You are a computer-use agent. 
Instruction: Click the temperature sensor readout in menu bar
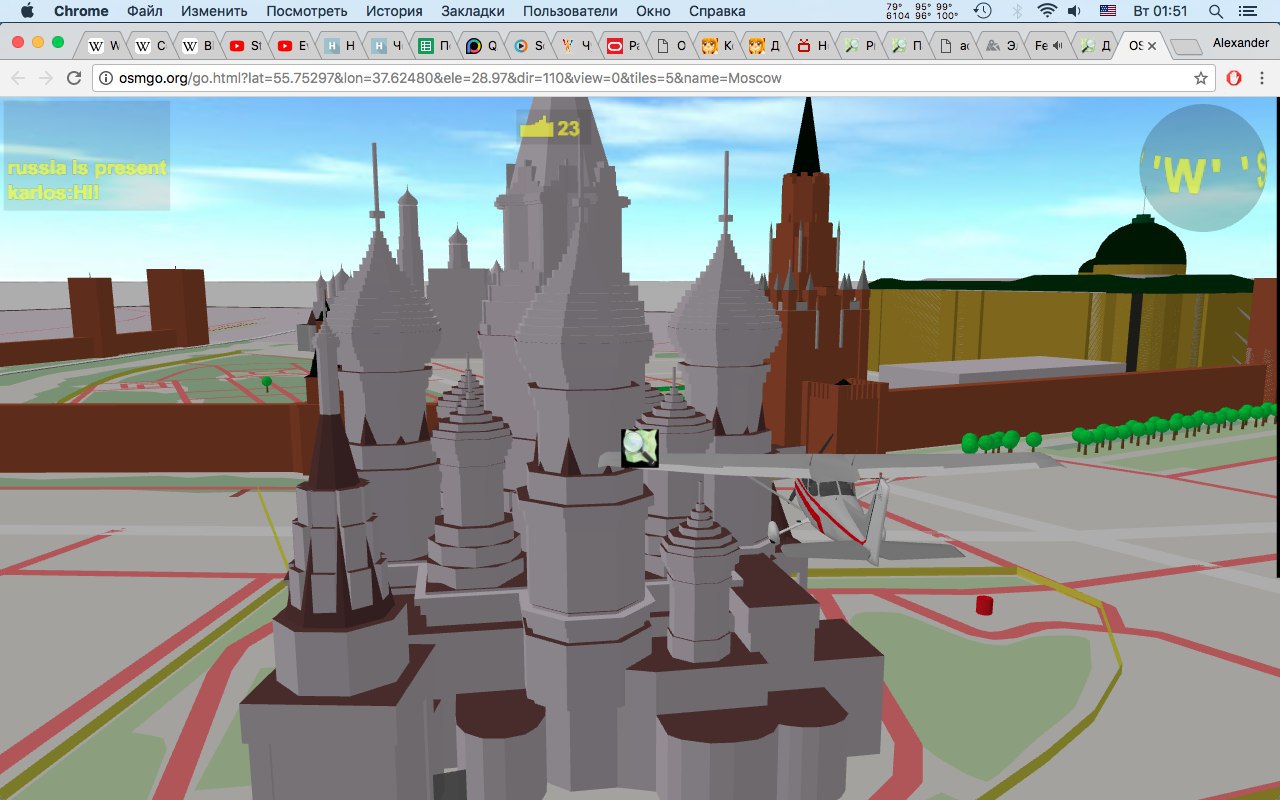922,11
